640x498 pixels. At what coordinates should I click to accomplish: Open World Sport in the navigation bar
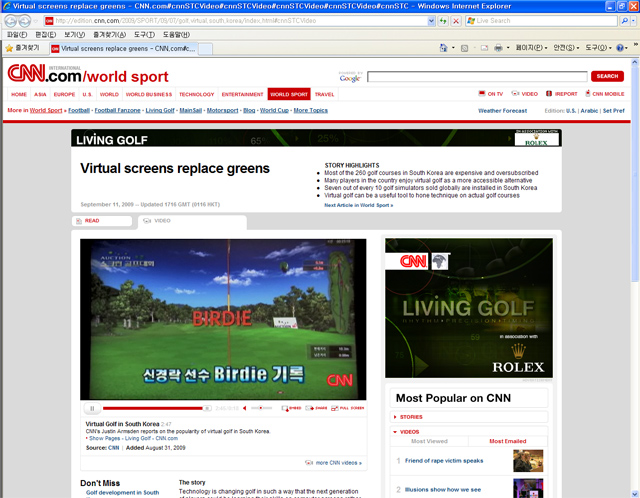289,94
